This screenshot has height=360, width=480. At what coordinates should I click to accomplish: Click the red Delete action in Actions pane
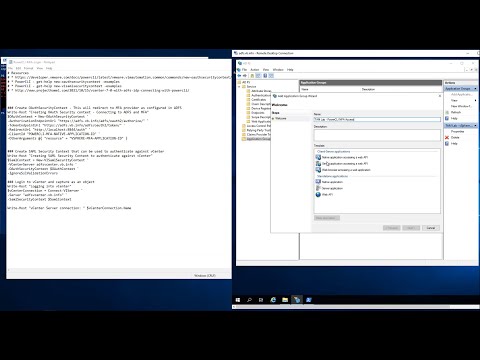(453, 137)
